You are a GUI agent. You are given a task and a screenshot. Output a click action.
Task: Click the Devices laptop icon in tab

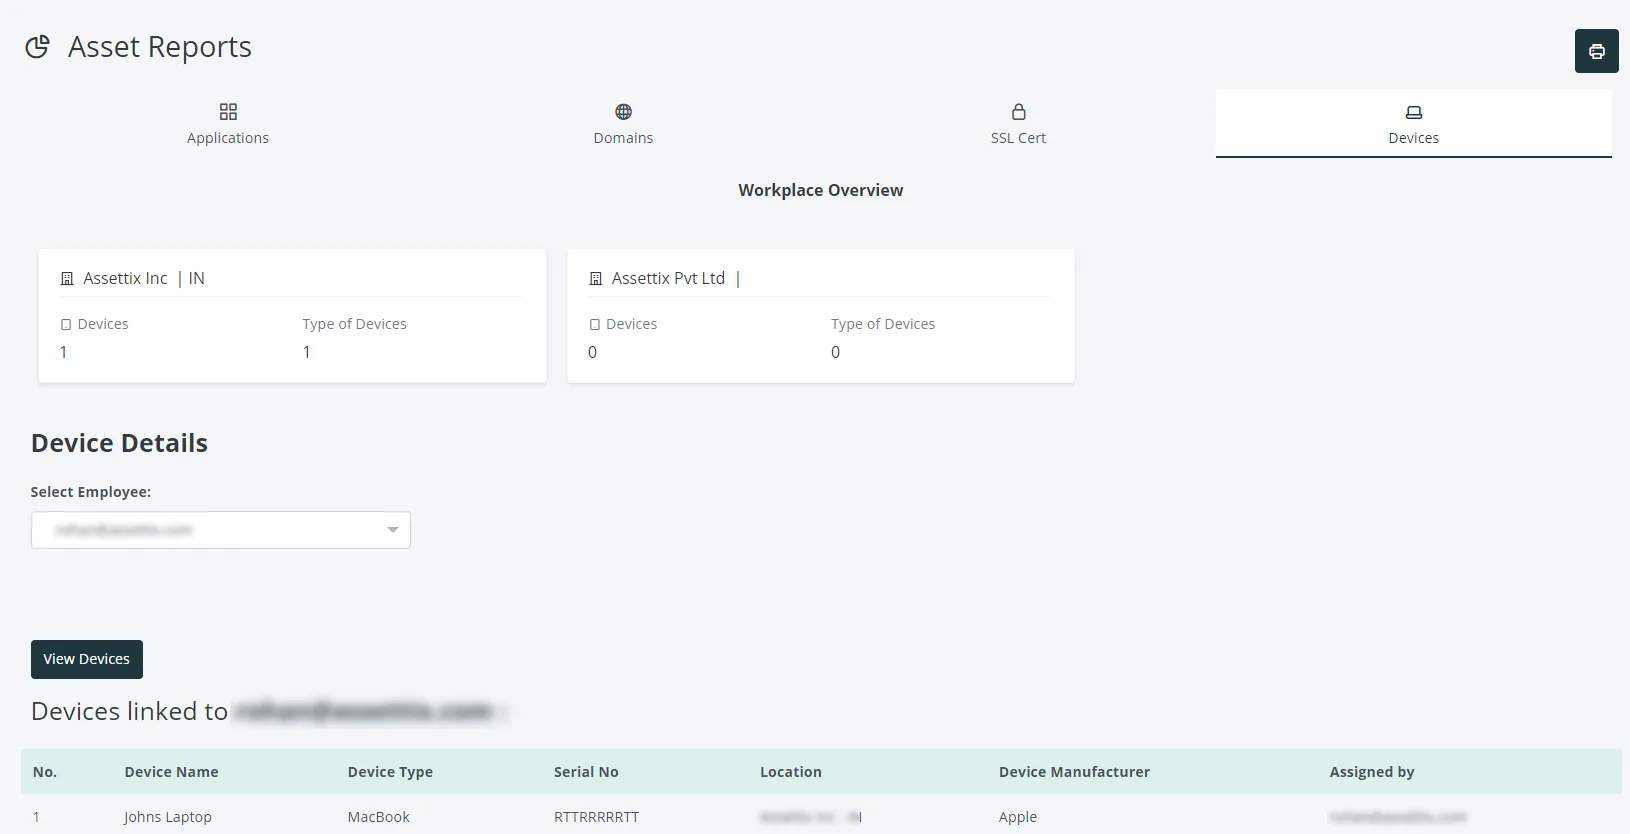point(1413,112)
